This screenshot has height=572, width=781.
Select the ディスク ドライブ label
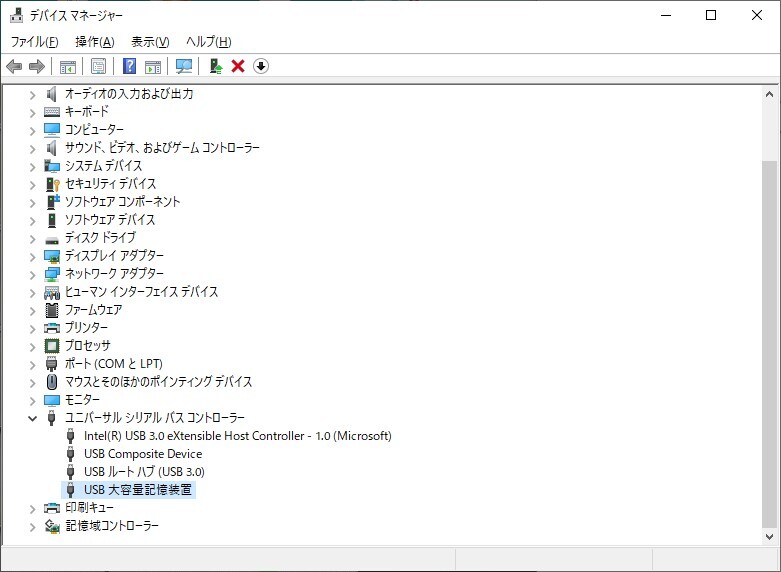100,238
